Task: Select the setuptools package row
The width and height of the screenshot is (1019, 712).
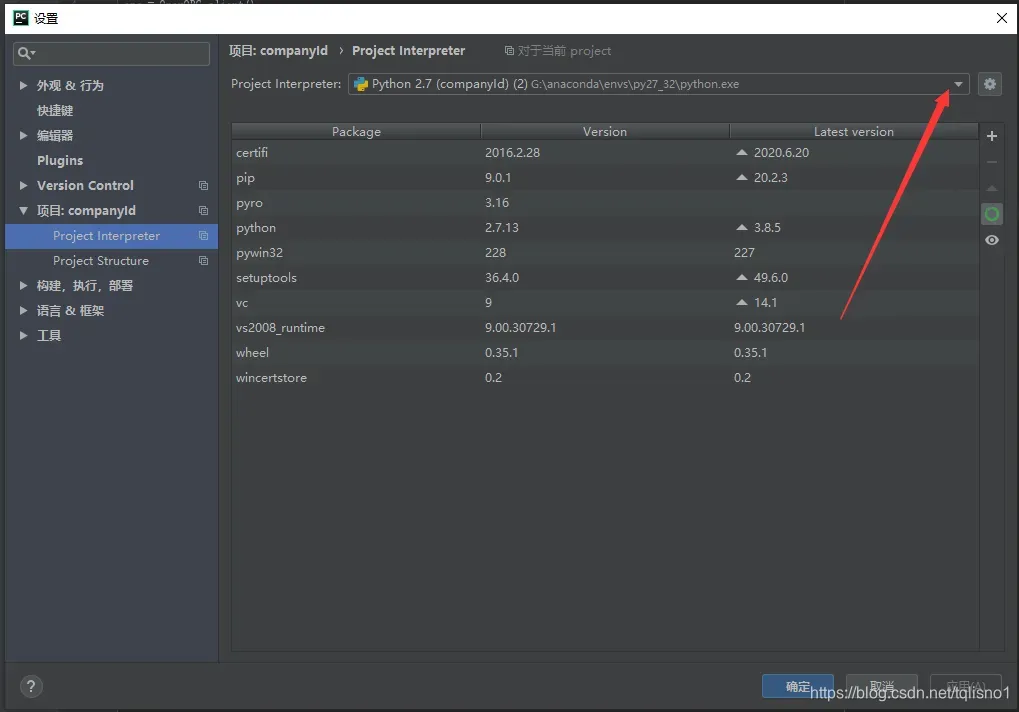Action: click(605, 277)
